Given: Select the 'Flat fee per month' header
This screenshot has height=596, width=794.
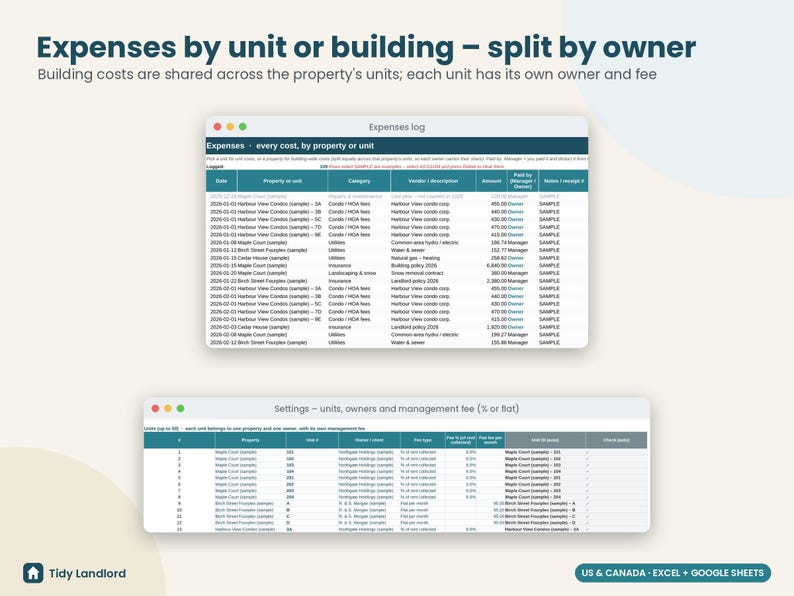Looking at the screenshot, I should tap(491, 440).
